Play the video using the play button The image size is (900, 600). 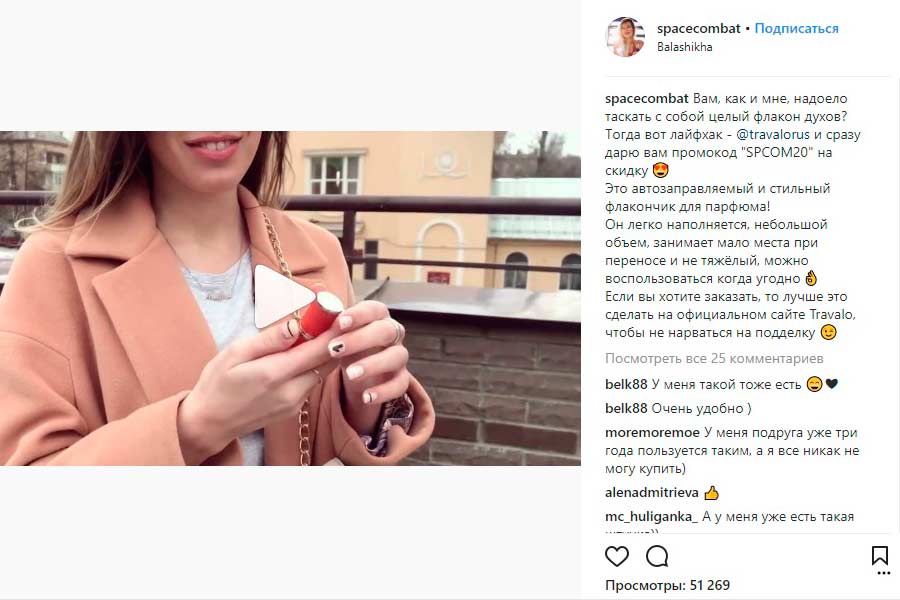pos(284,297)
